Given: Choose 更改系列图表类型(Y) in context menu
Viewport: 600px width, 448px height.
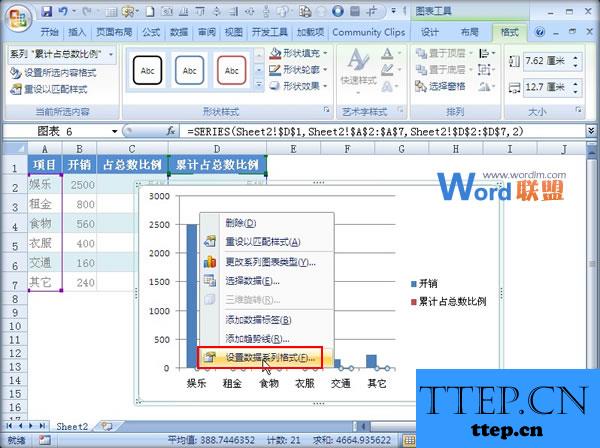Looking at the screenshot, I should coord(266,262).
